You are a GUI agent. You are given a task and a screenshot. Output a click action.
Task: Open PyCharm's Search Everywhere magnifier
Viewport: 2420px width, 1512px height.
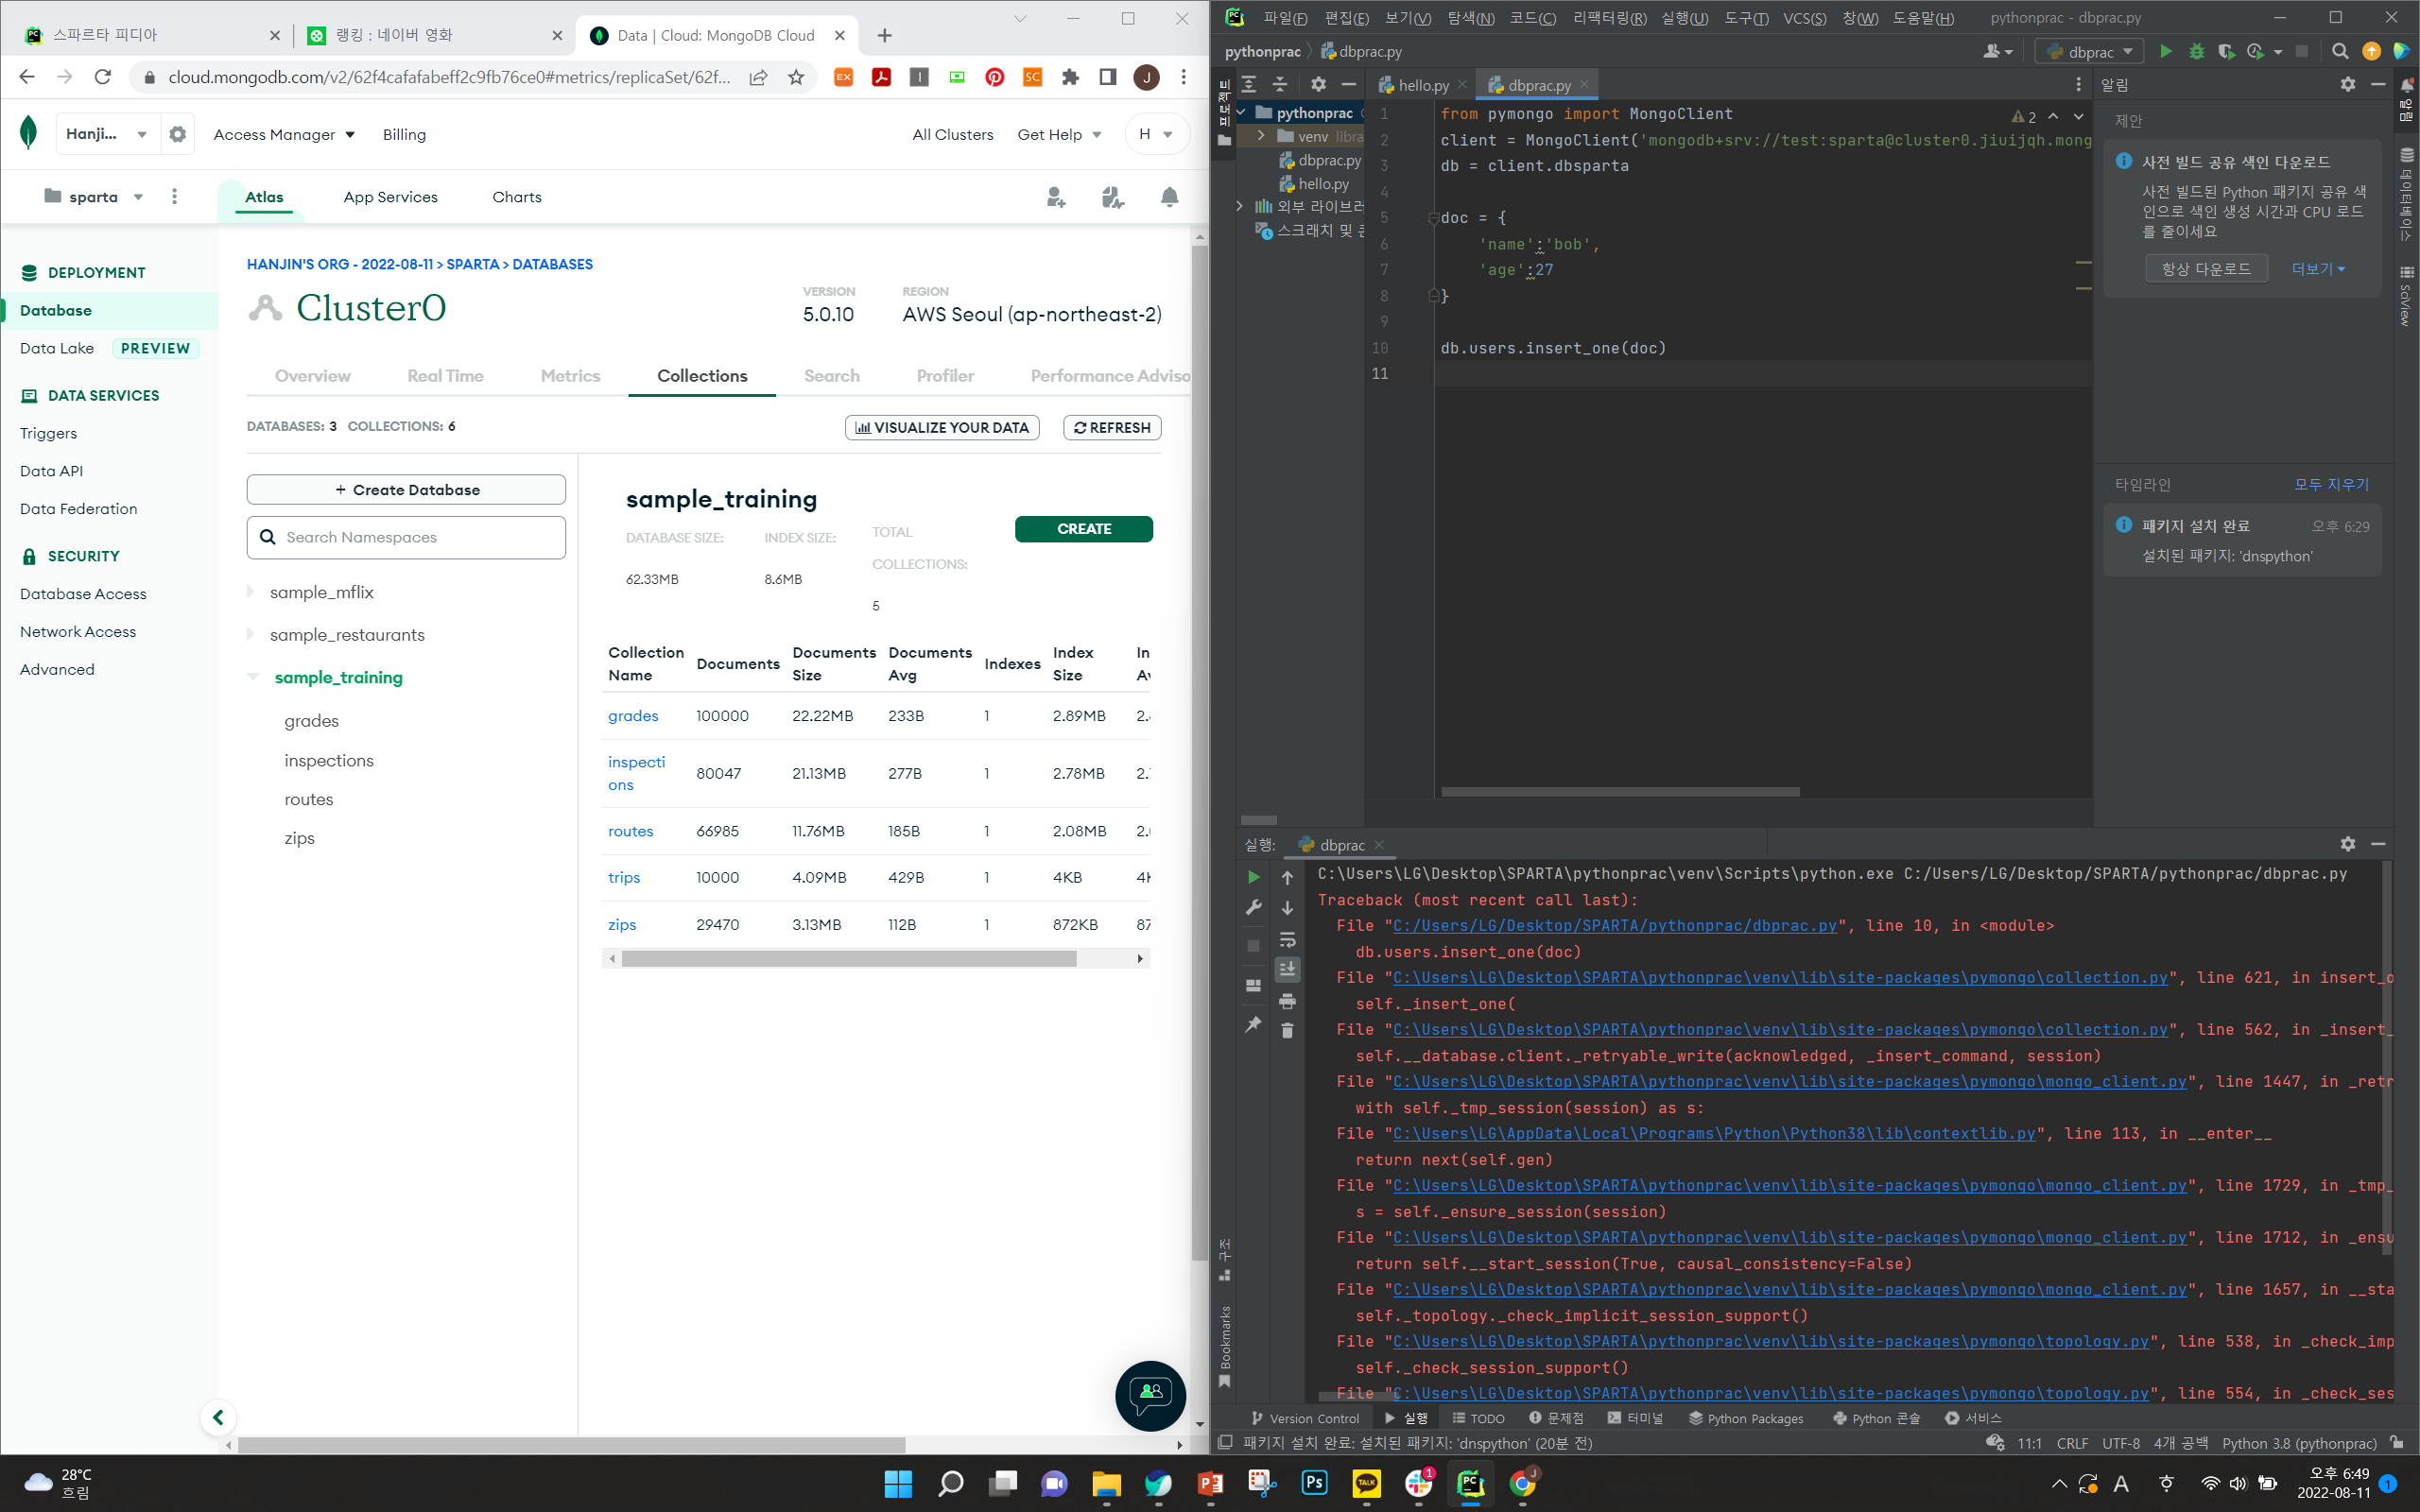point(2340,52)
